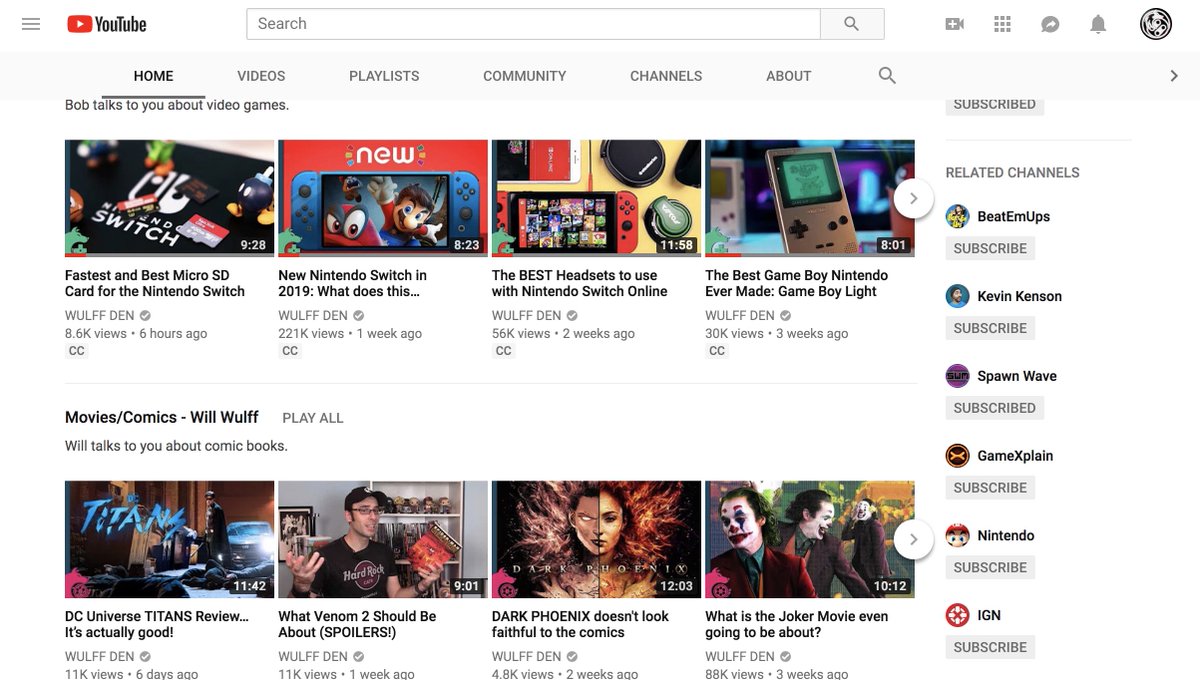This screenshot has height=680, width=1200.
Task: Open title 'Fastest and Best Micro SD Card'
Action: (155, 283)
